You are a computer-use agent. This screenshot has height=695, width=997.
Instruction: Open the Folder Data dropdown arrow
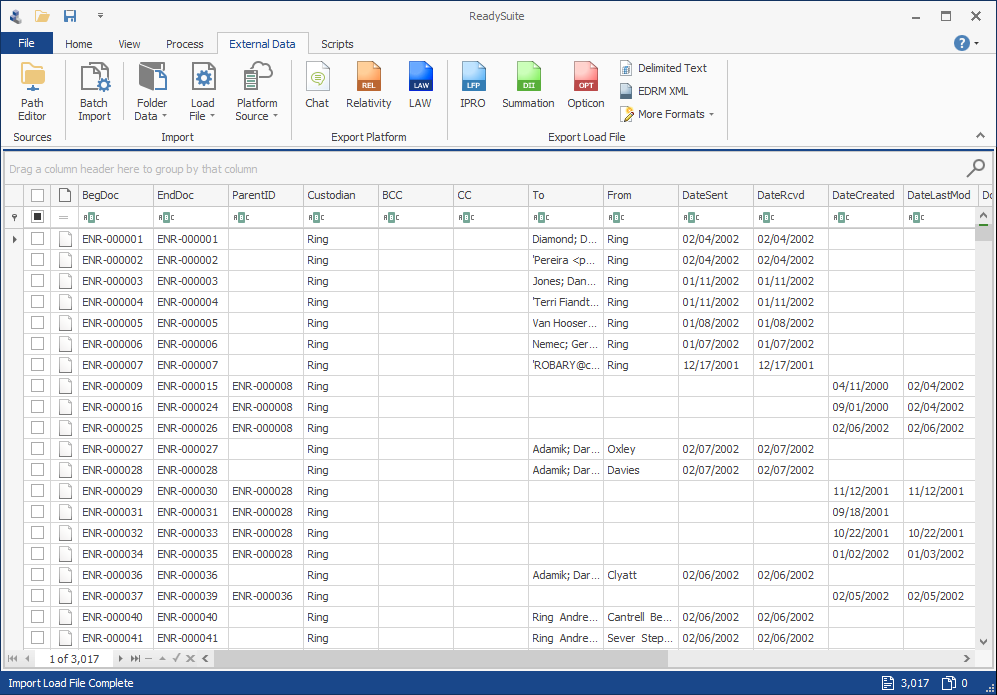tap(164, 116)
